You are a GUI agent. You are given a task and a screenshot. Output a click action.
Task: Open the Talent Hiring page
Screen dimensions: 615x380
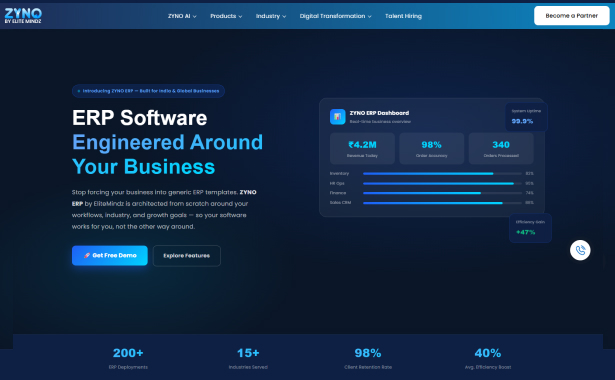(x=403, y=16)
